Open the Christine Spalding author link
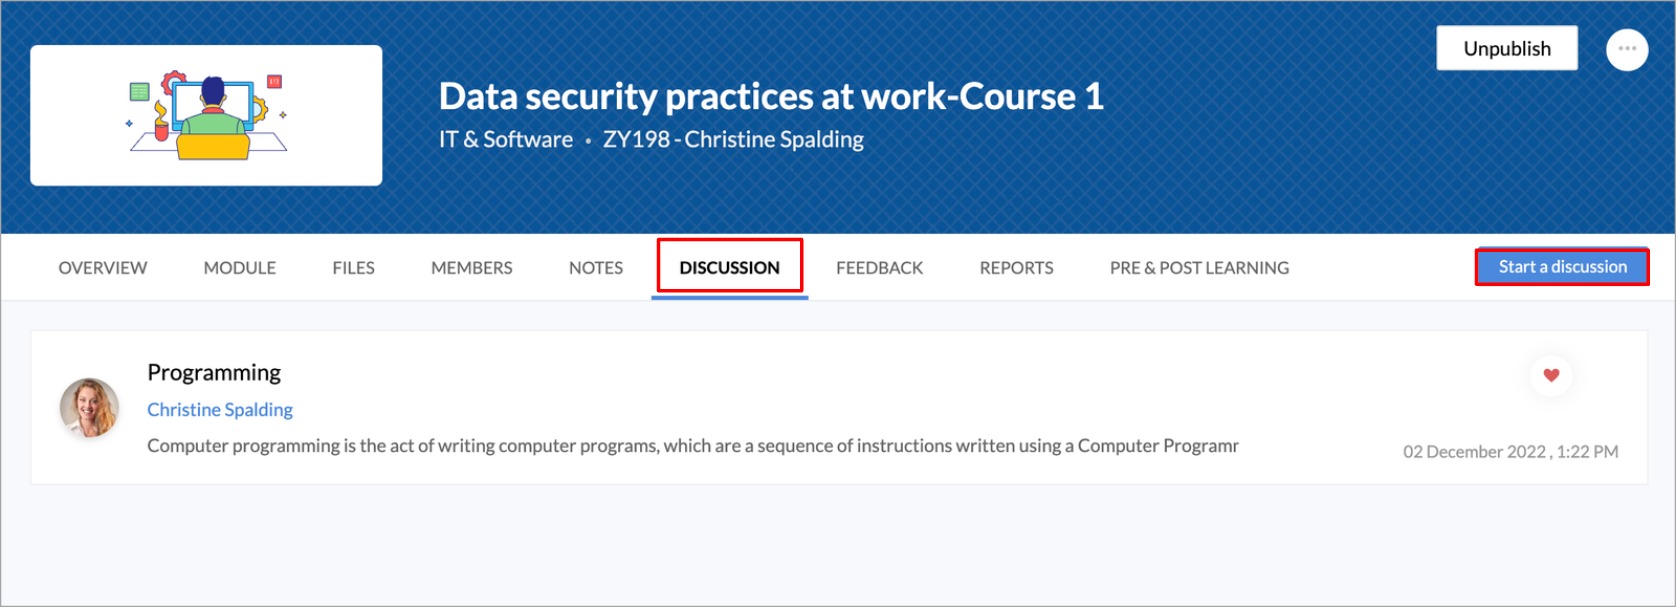Image resolution: width=1676 pixels, height=607 pixels. point(220,410)
